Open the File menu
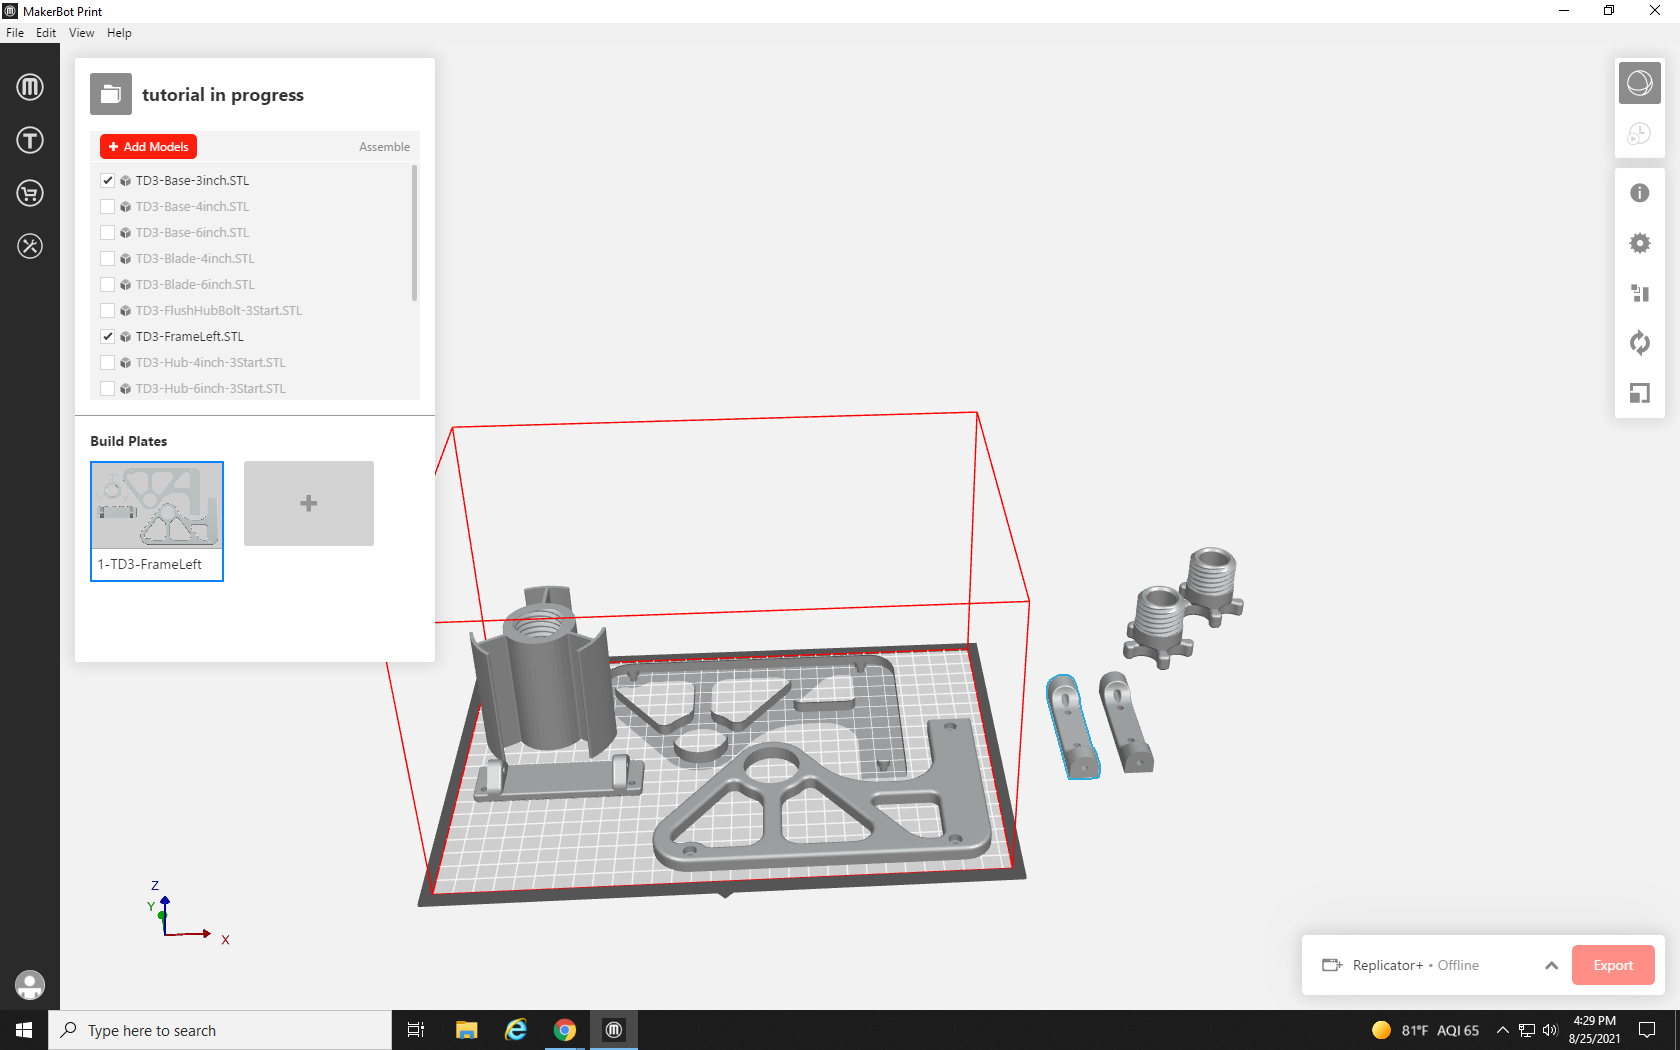 [15, 33]
